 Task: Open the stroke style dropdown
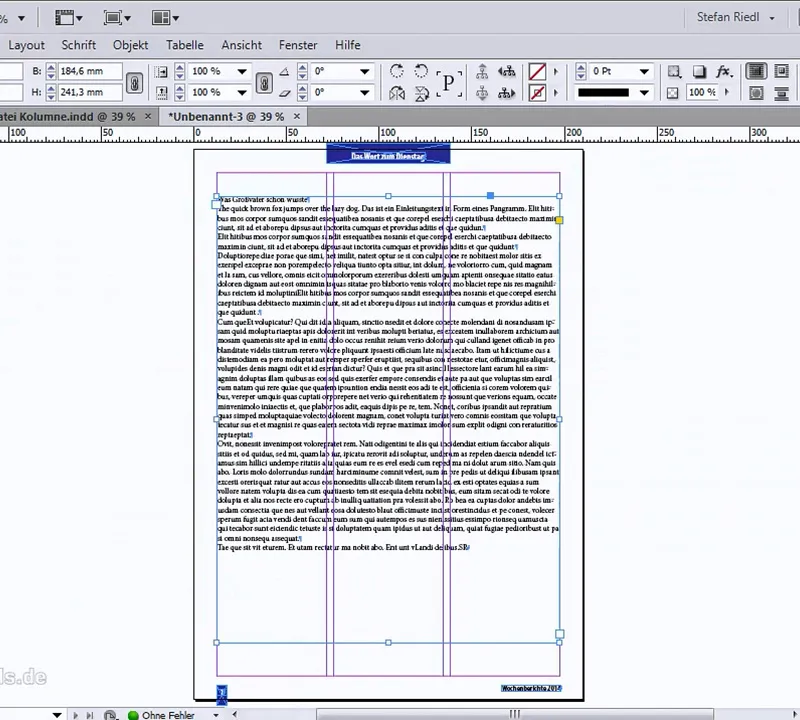644,93
